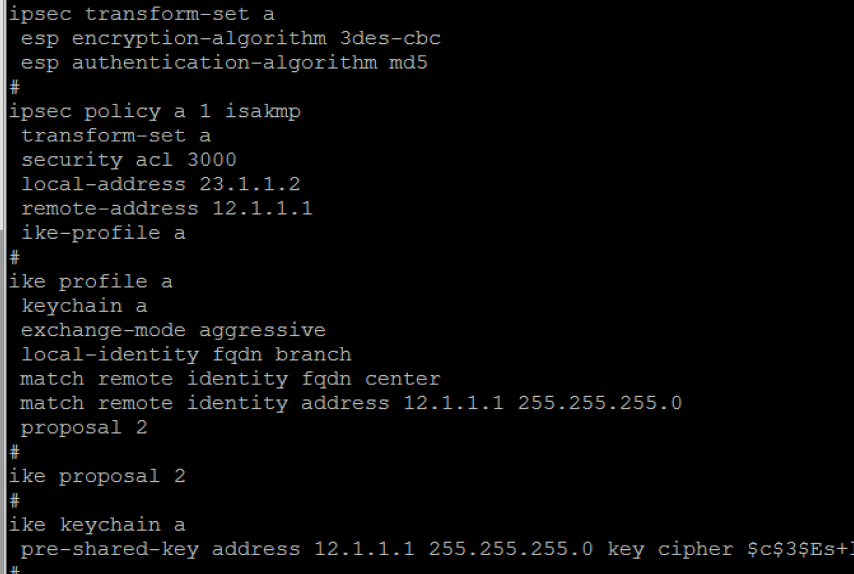Screen dimensions: 854x574
Task: Click 'branch' in the local-identity line
Action: tap(313, 354)
